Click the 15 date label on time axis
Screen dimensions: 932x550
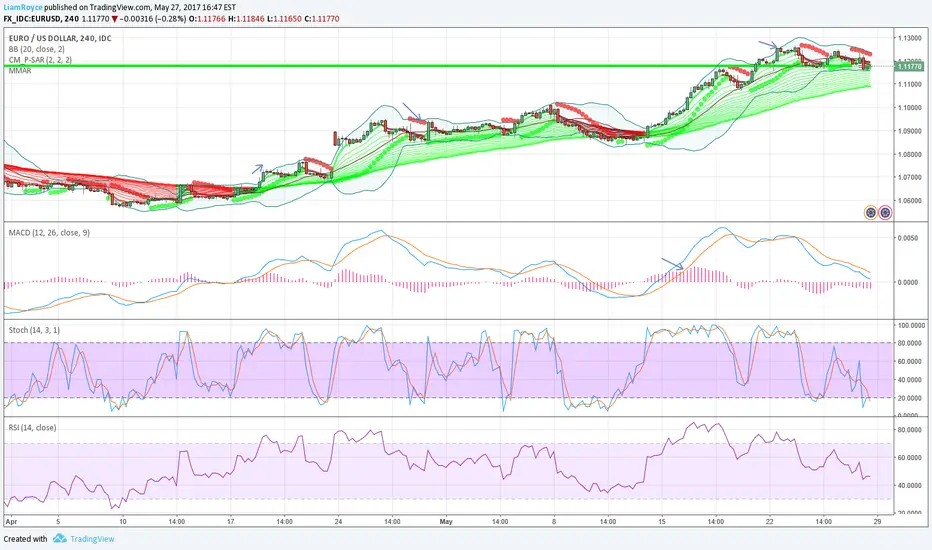coord(662,521)
